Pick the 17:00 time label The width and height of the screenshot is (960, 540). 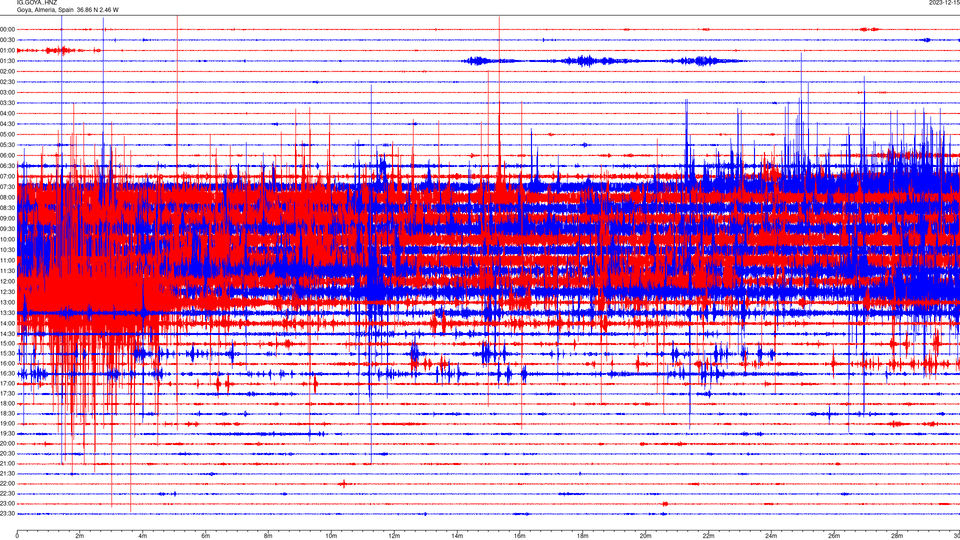(x=8, y=384)
